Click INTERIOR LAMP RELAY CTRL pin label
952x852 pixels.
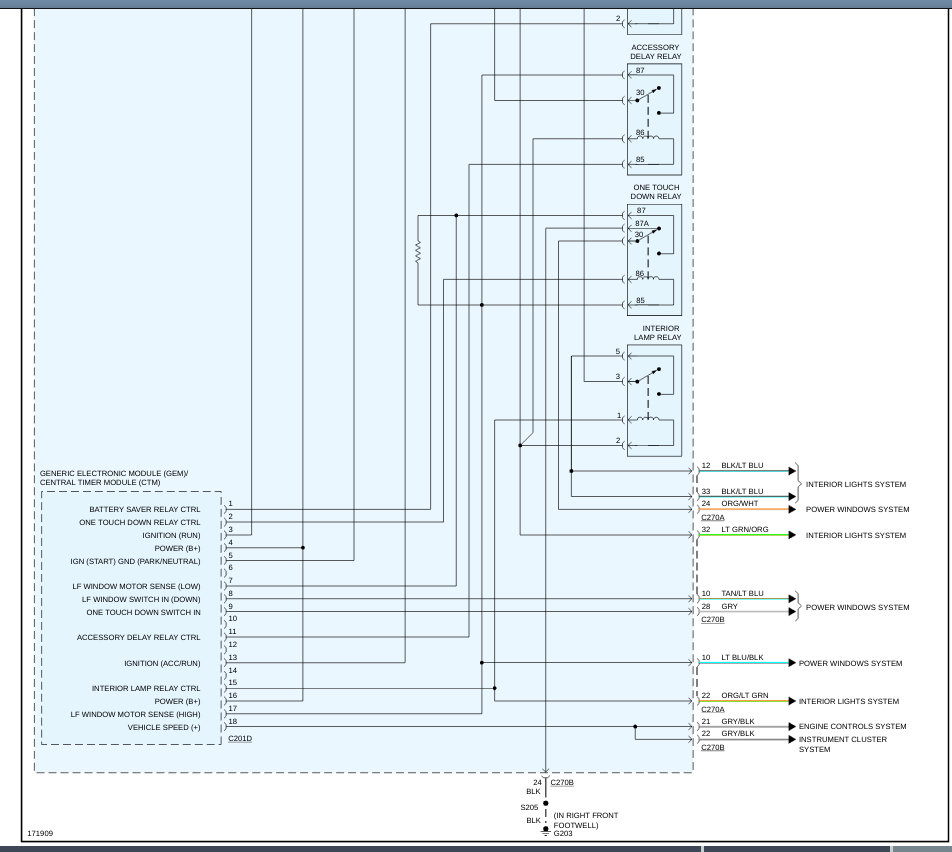pyautogui.click(x=146, y=689)
